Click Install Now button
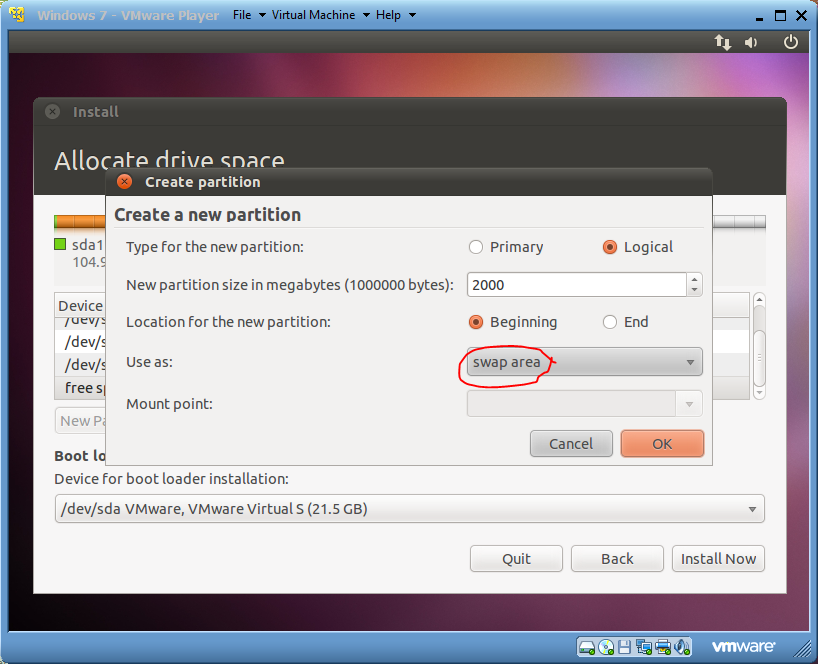Screen dimensions: 818x664 718,559
